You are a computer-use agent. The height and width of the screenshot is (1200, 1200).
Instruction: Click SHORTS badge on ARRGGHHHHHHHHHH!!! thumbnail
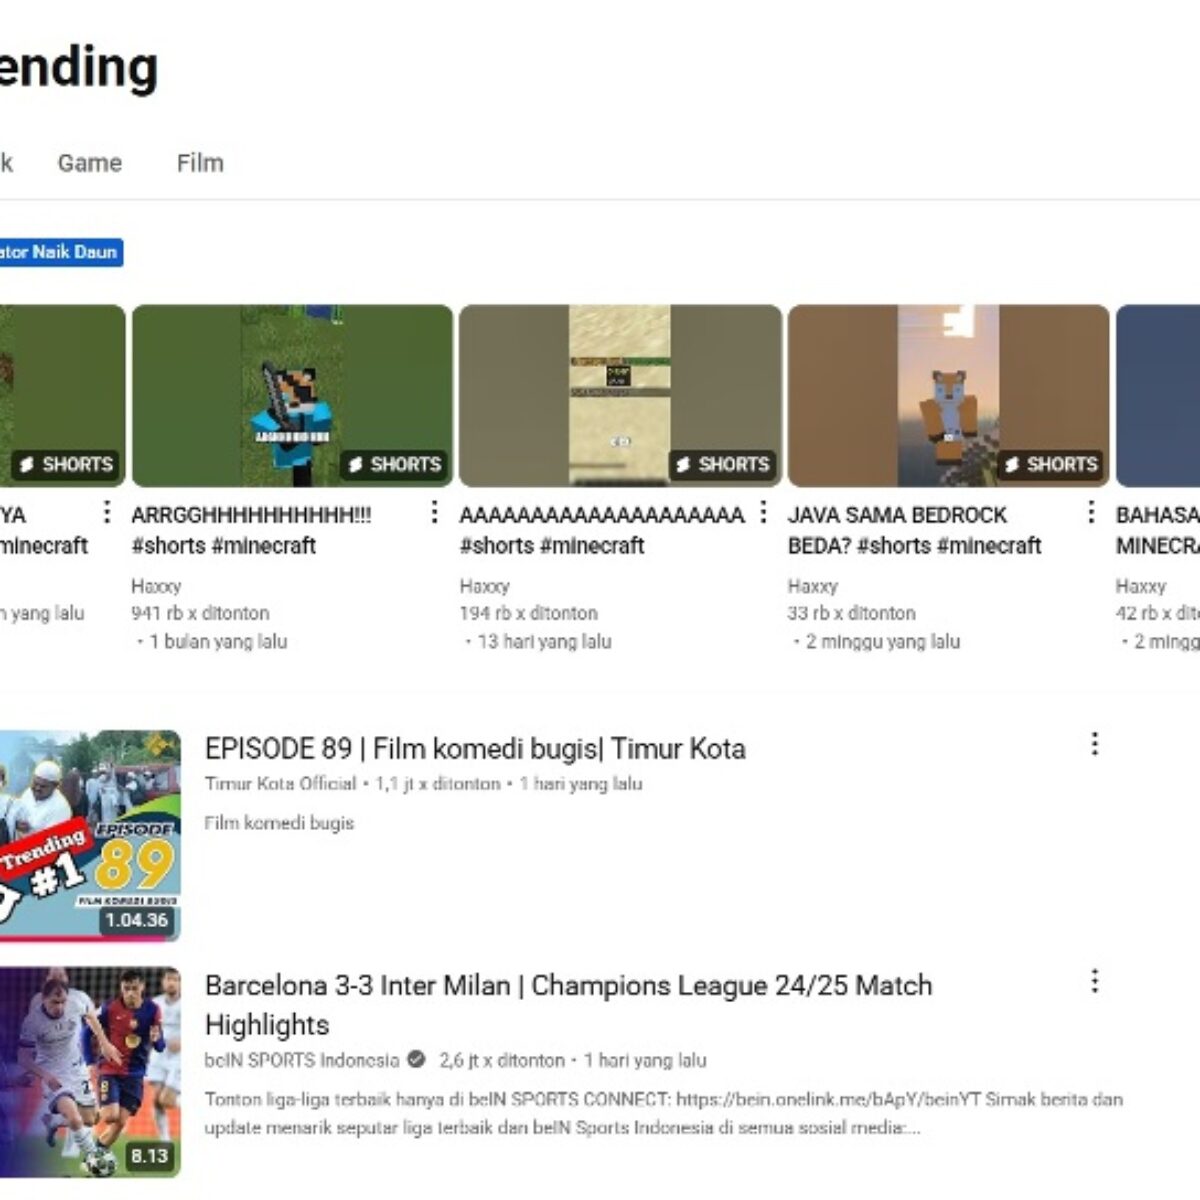point(394,464)
